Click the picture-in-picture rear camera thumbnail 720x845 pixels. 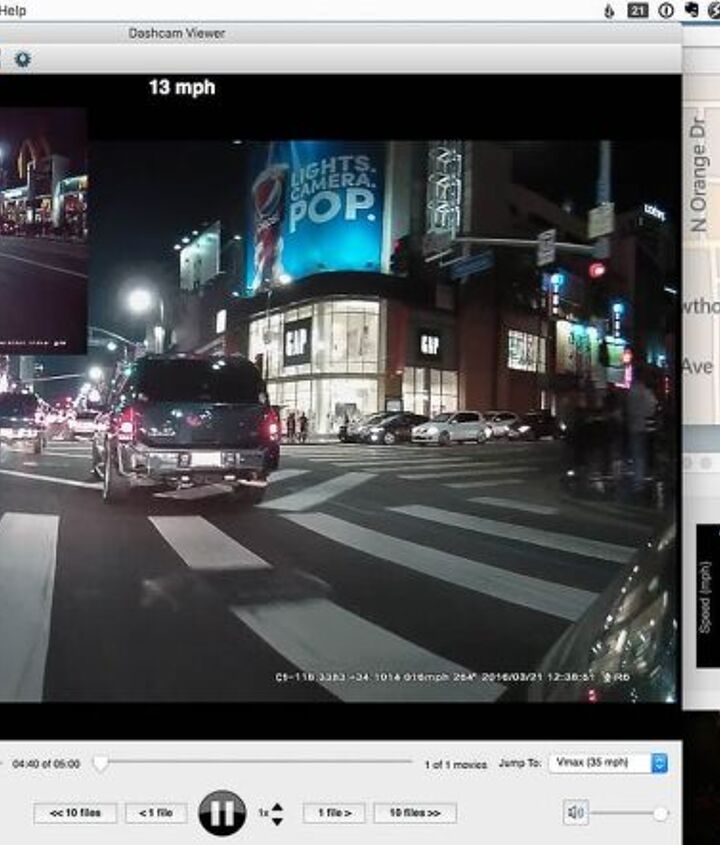[x=43, y=230]
